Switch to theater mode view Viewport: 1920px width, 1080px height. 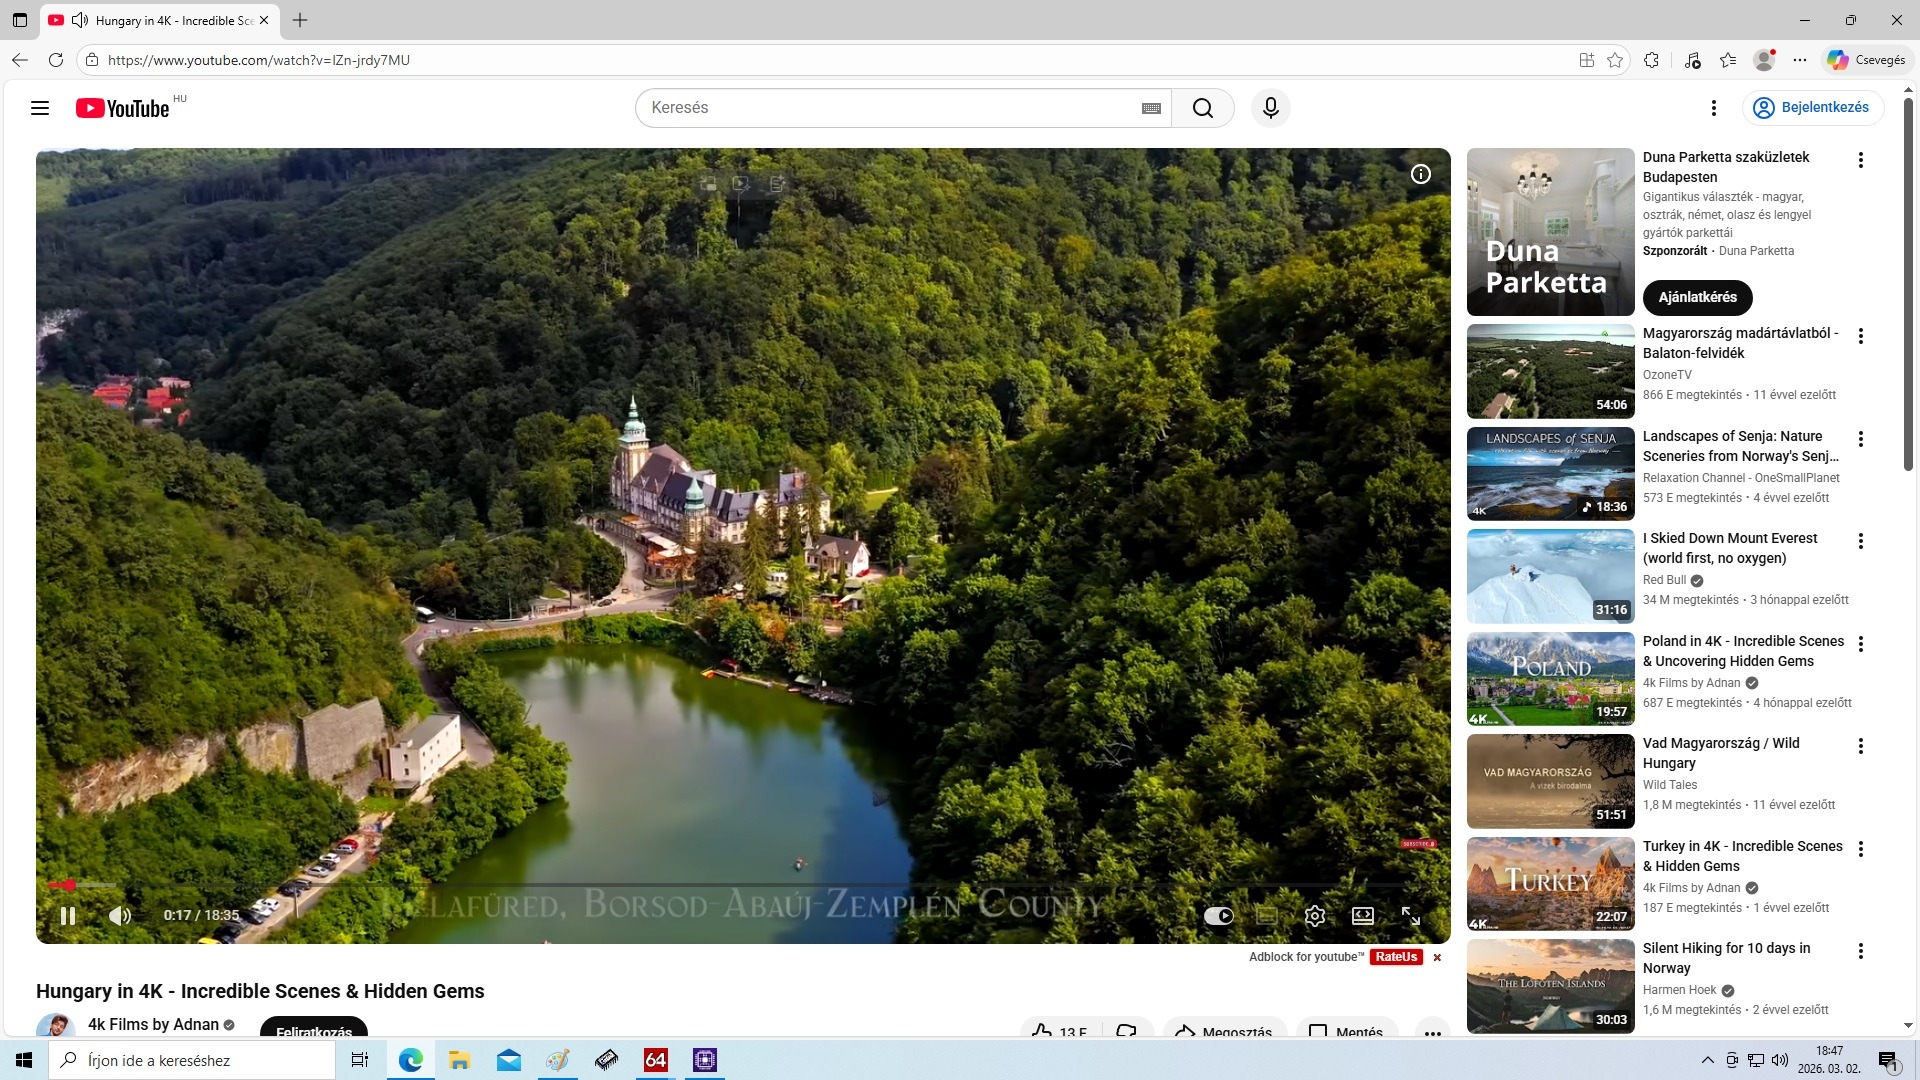click(1363, 915)
